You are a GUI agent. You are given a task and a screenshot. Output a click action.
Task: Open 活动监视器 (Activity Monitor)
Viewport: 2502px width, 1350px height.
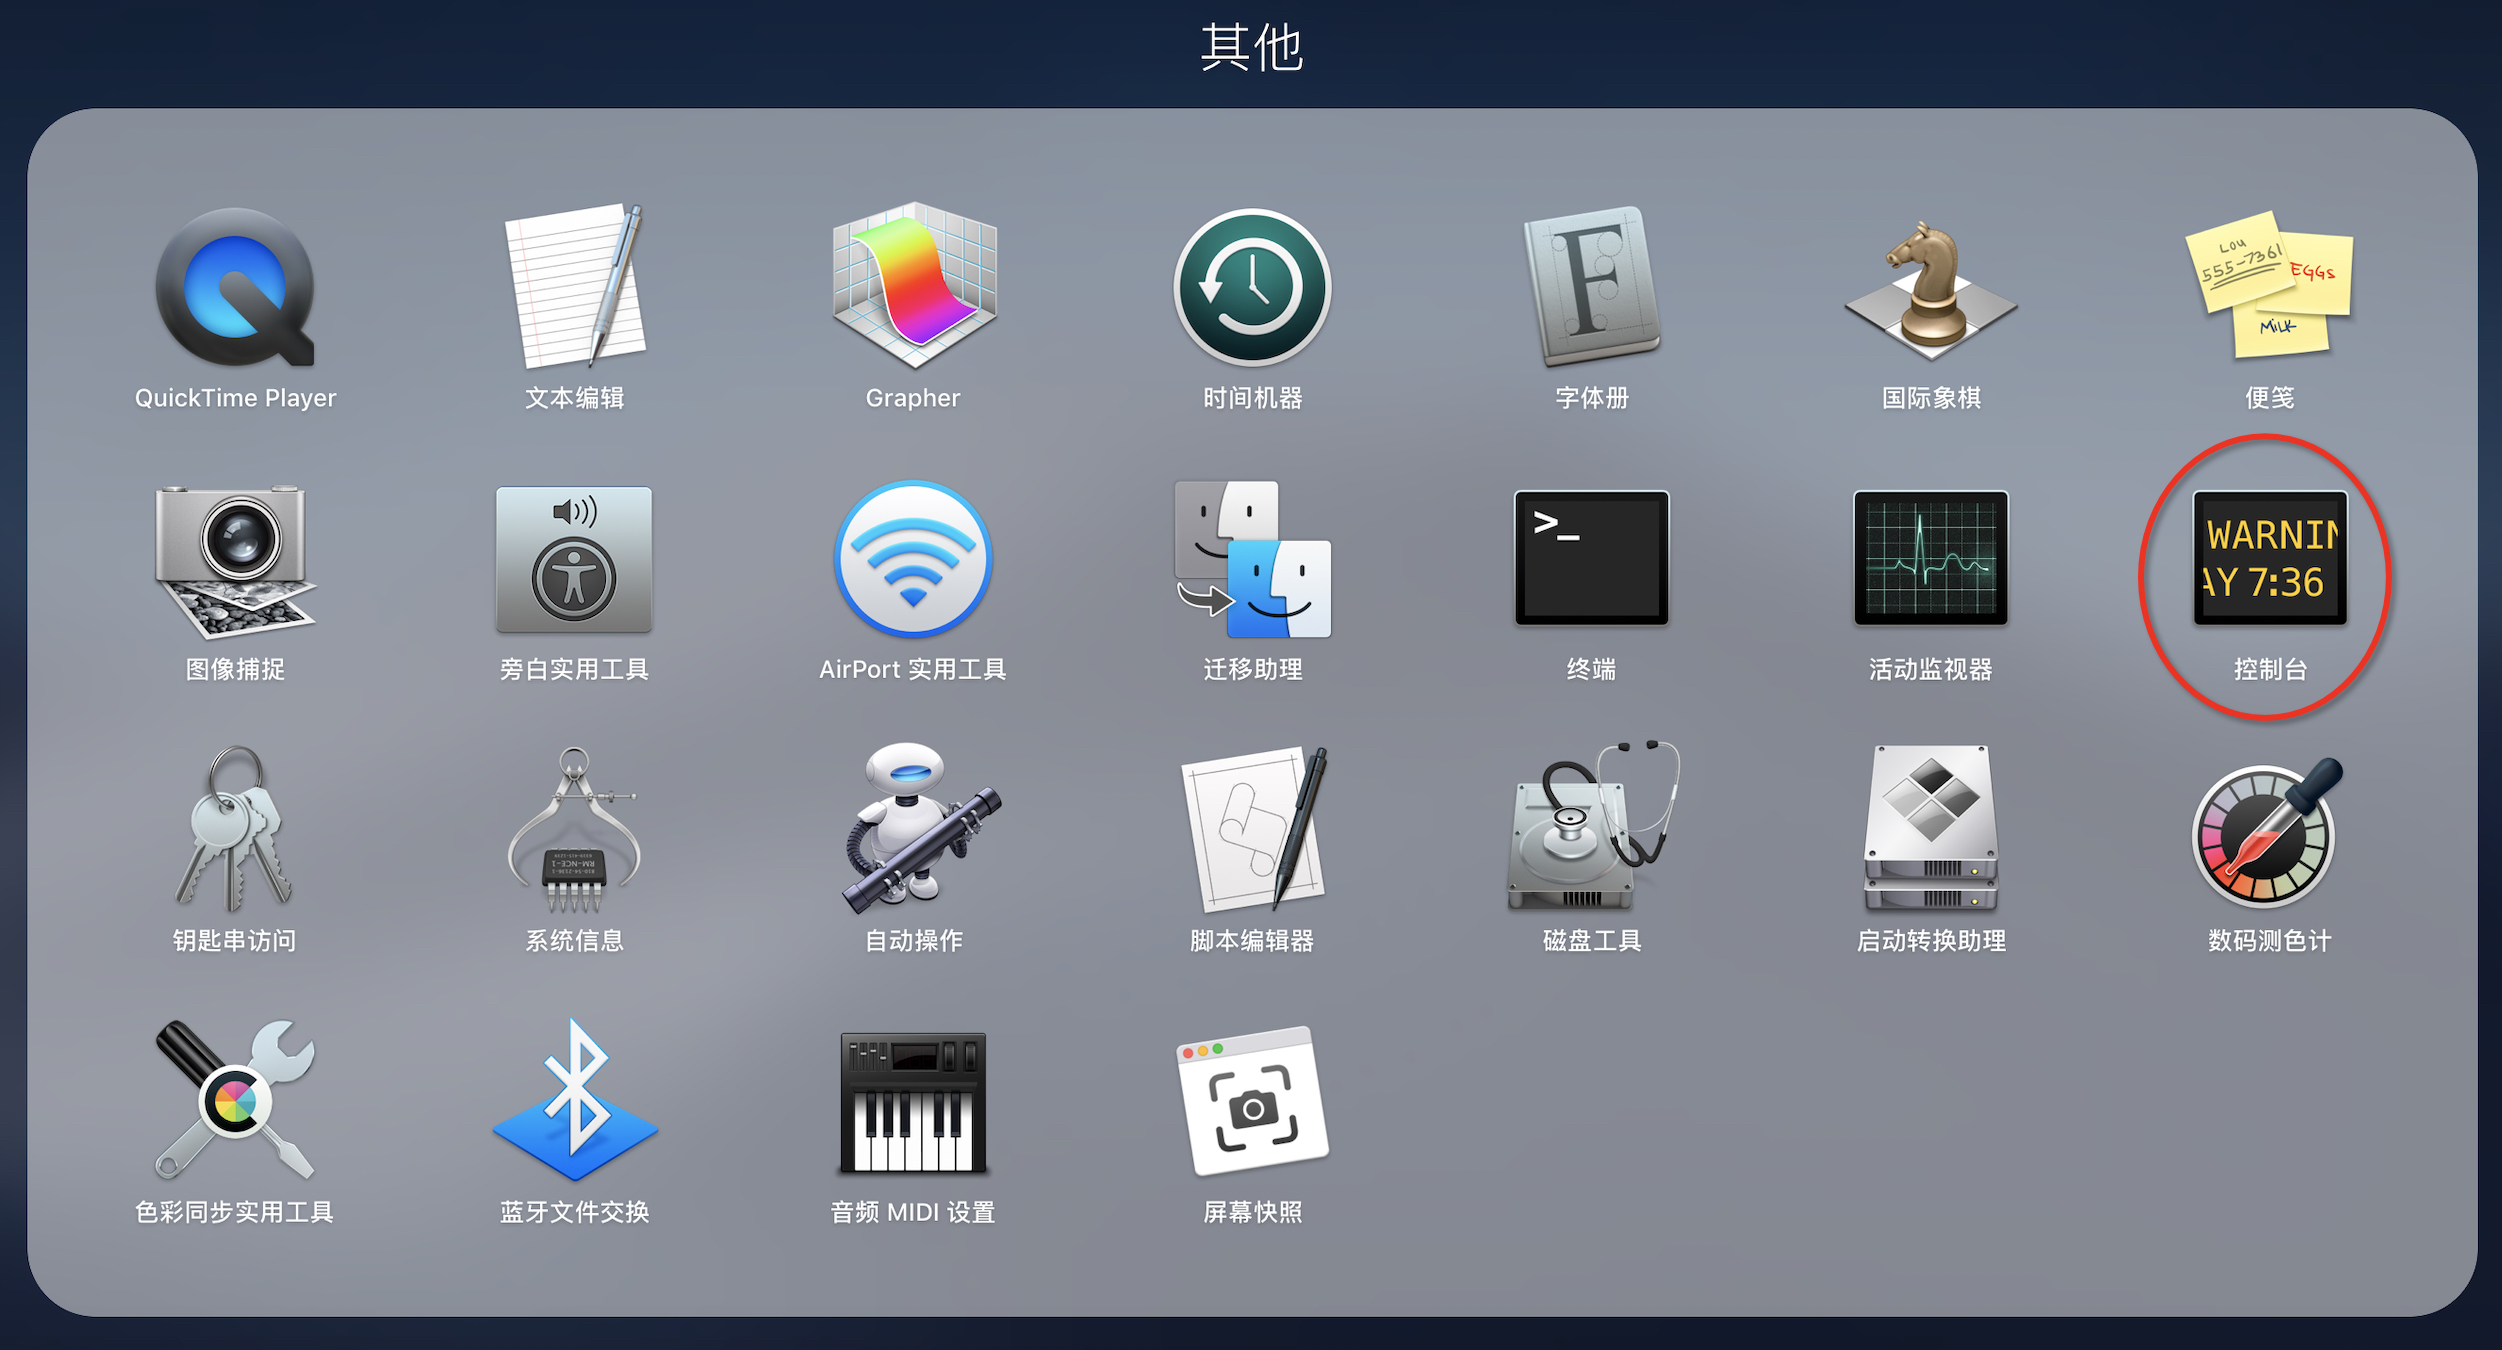click(1931, 558)
